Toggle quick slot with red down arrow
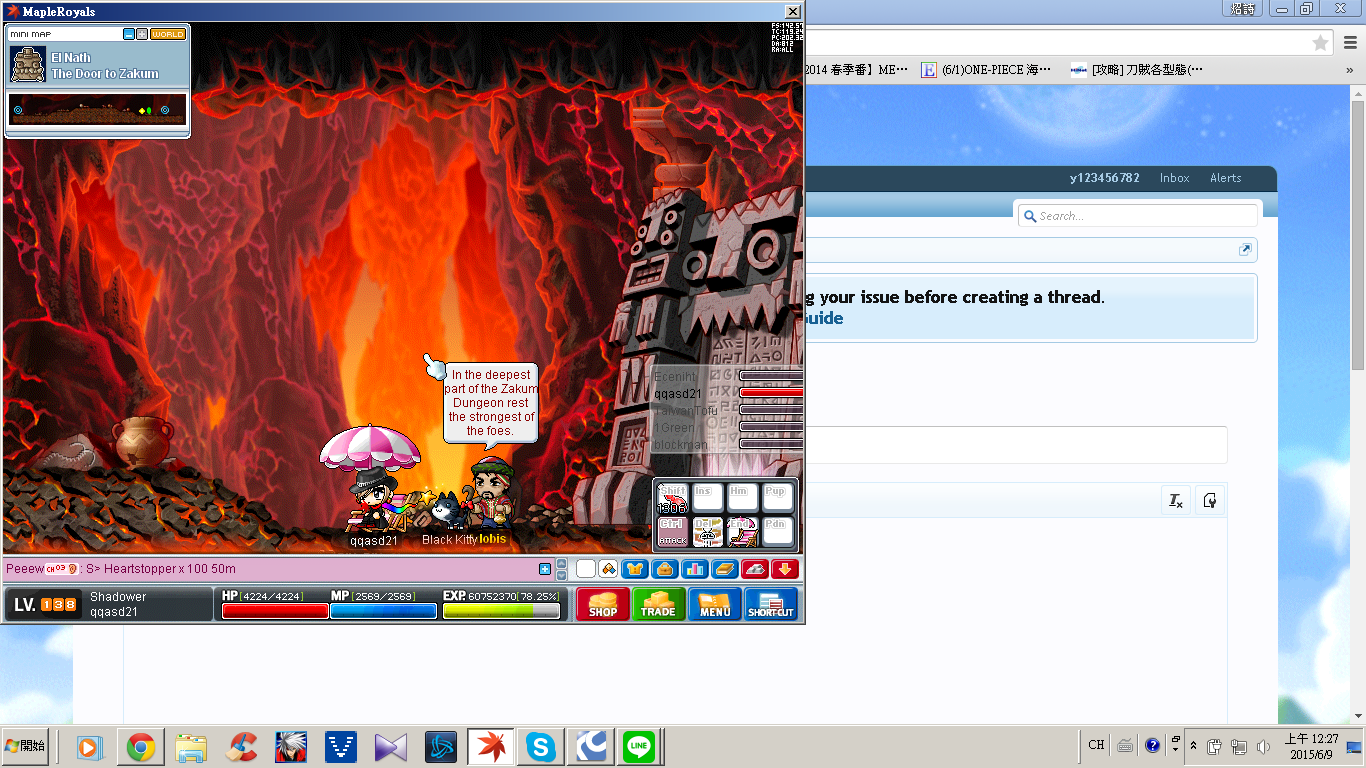This screenshot has width=1366, height=768. (x=785, y=569)
